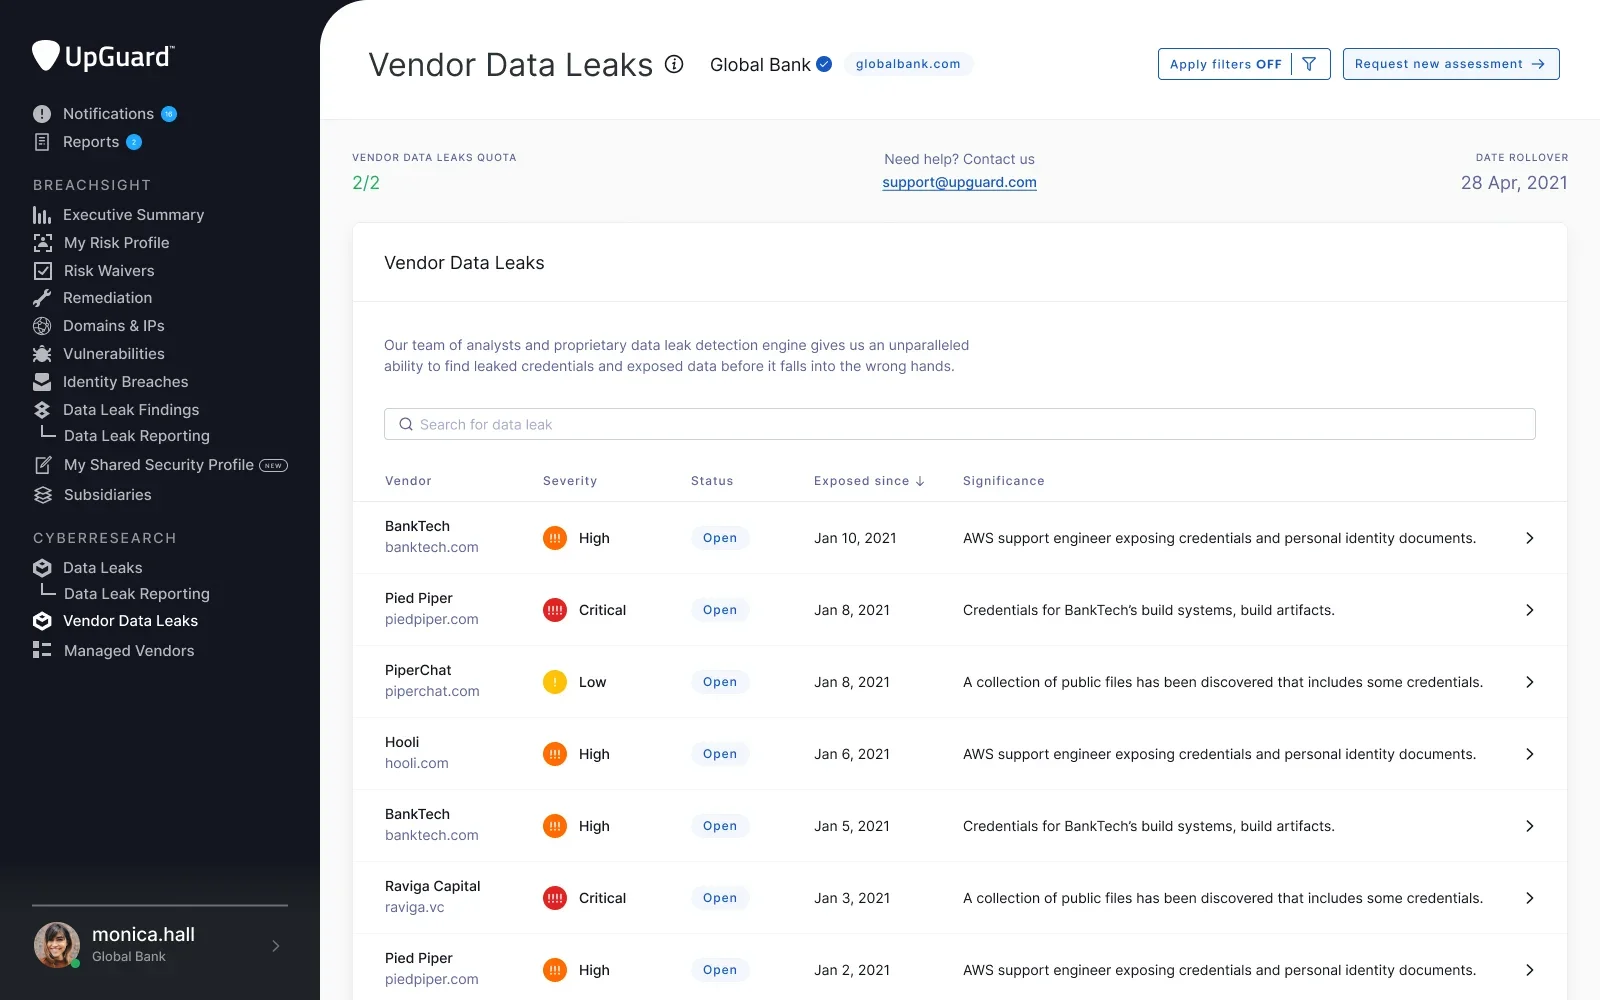Viewport: 1600px width, 1000px height.
Task: Click the Vulnerabilities bug icon
Action: (42, 354)
